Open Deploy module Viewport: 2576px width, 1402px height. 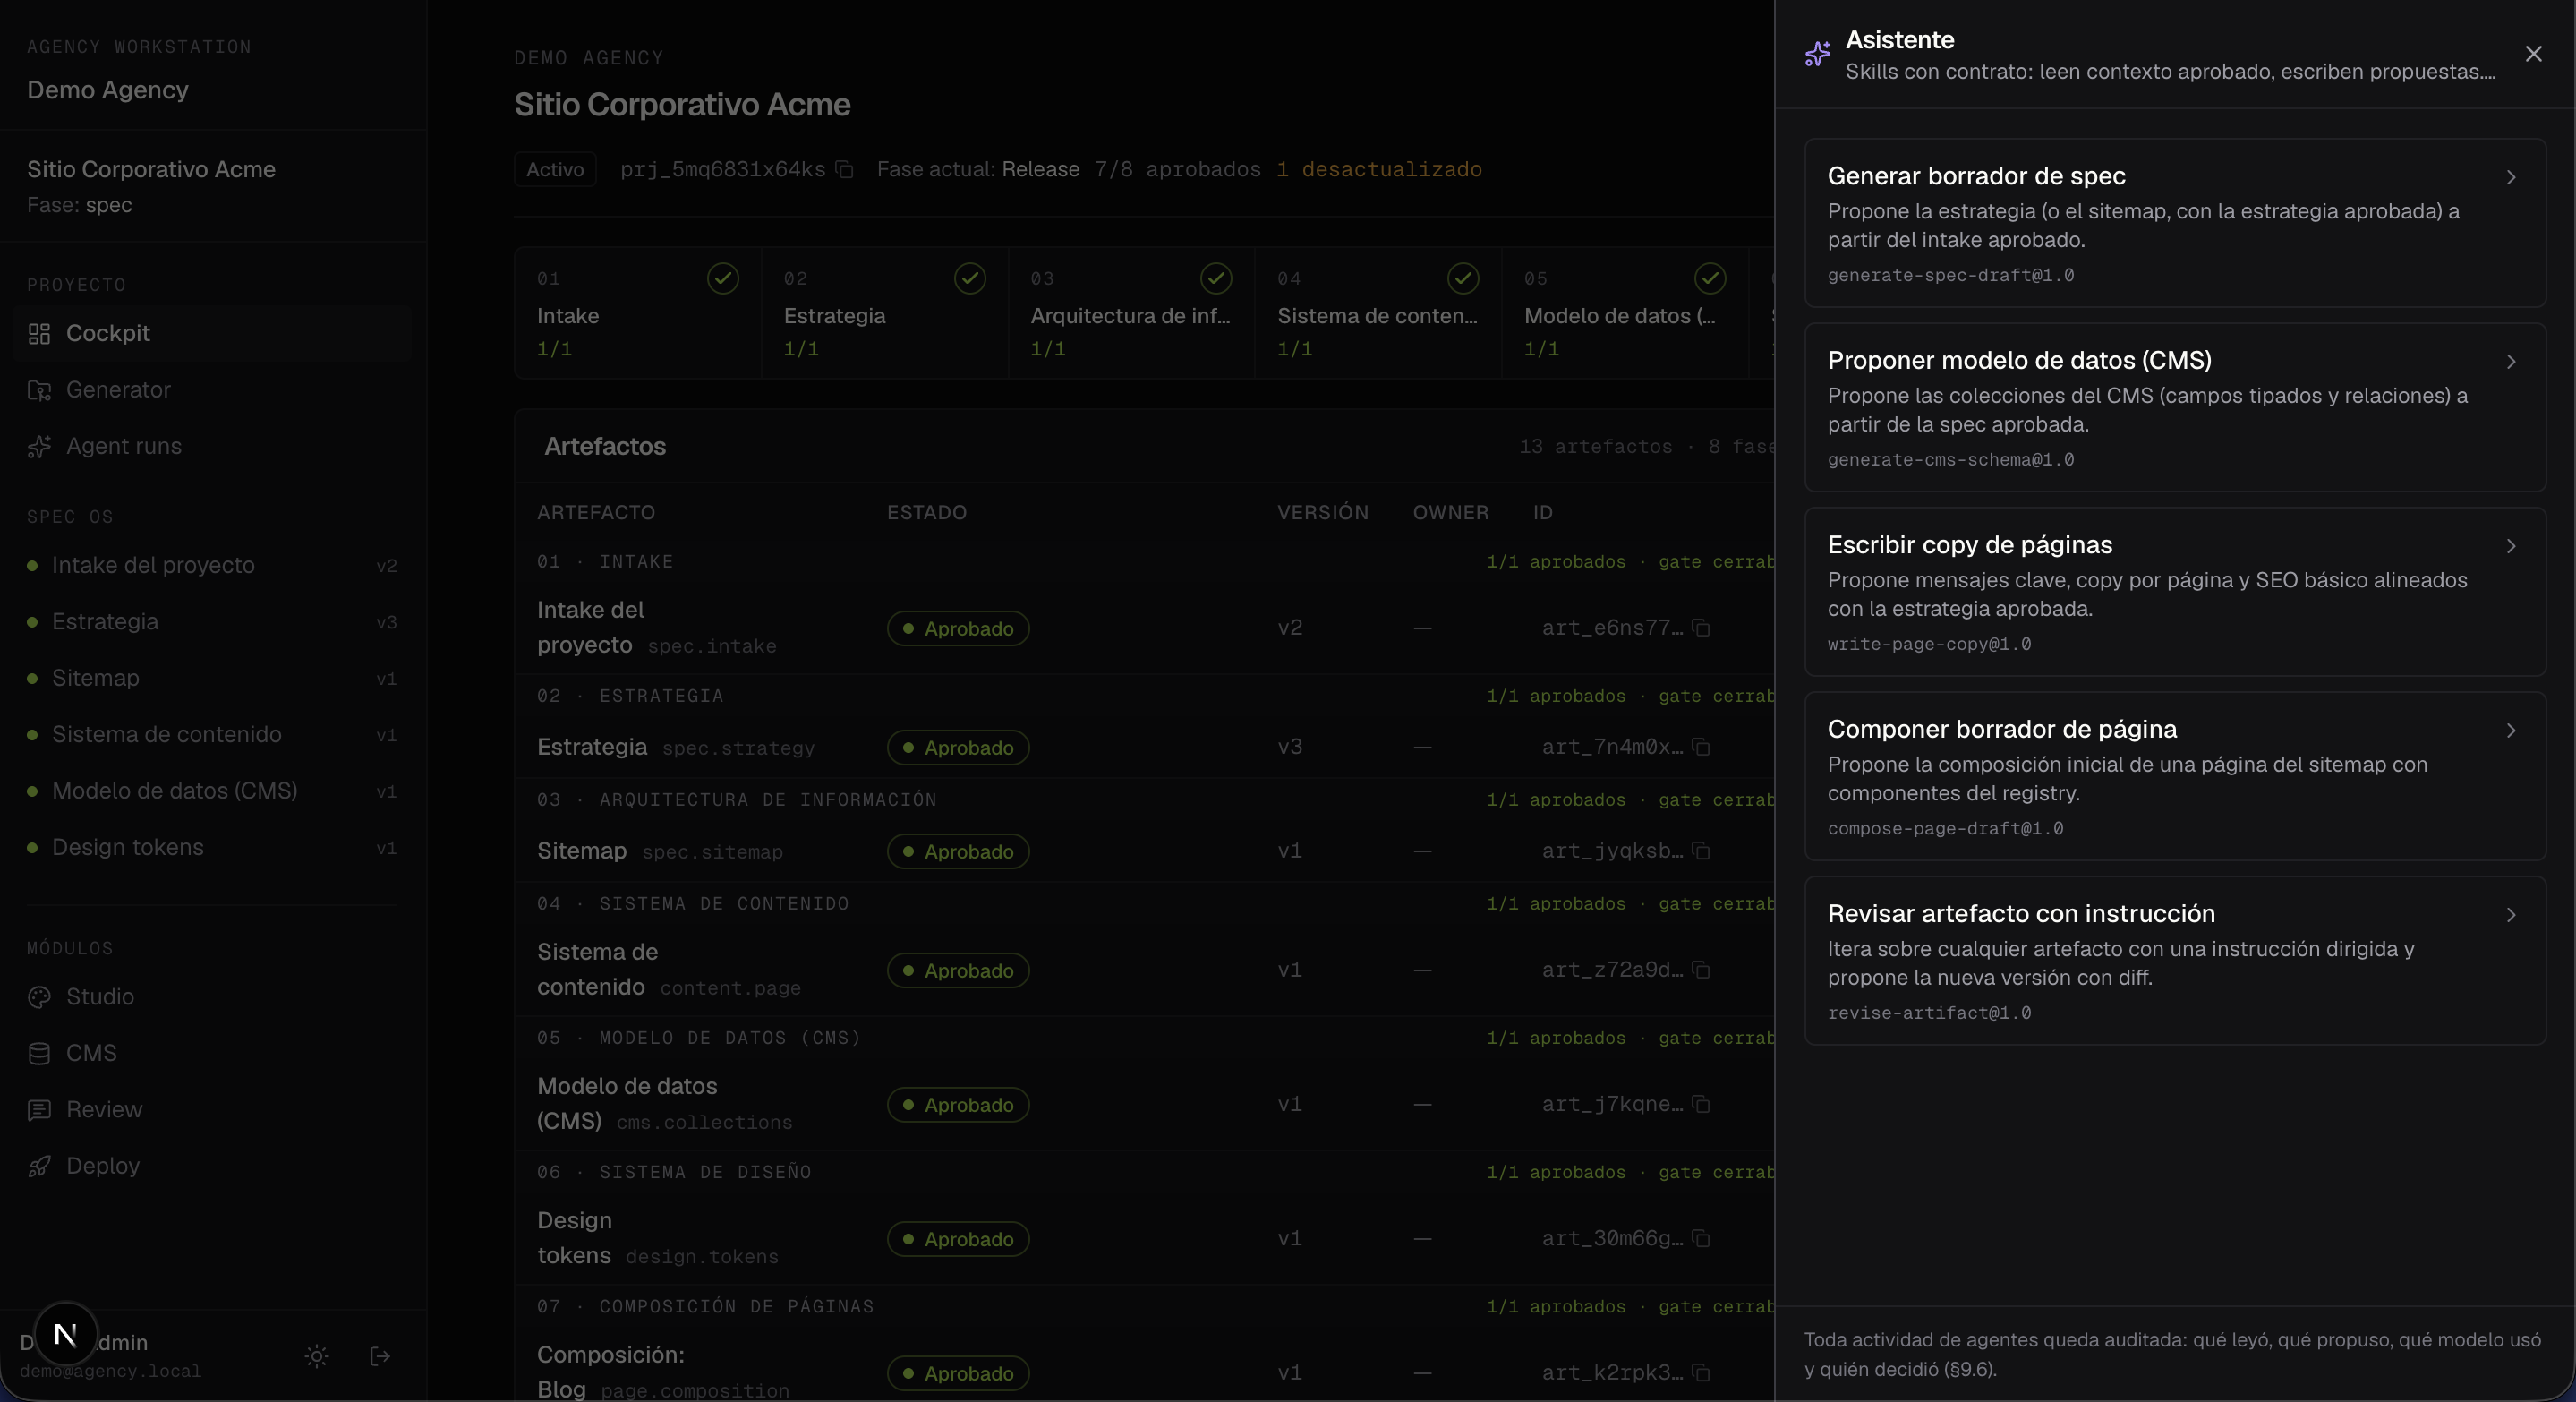coord(213,1166)
